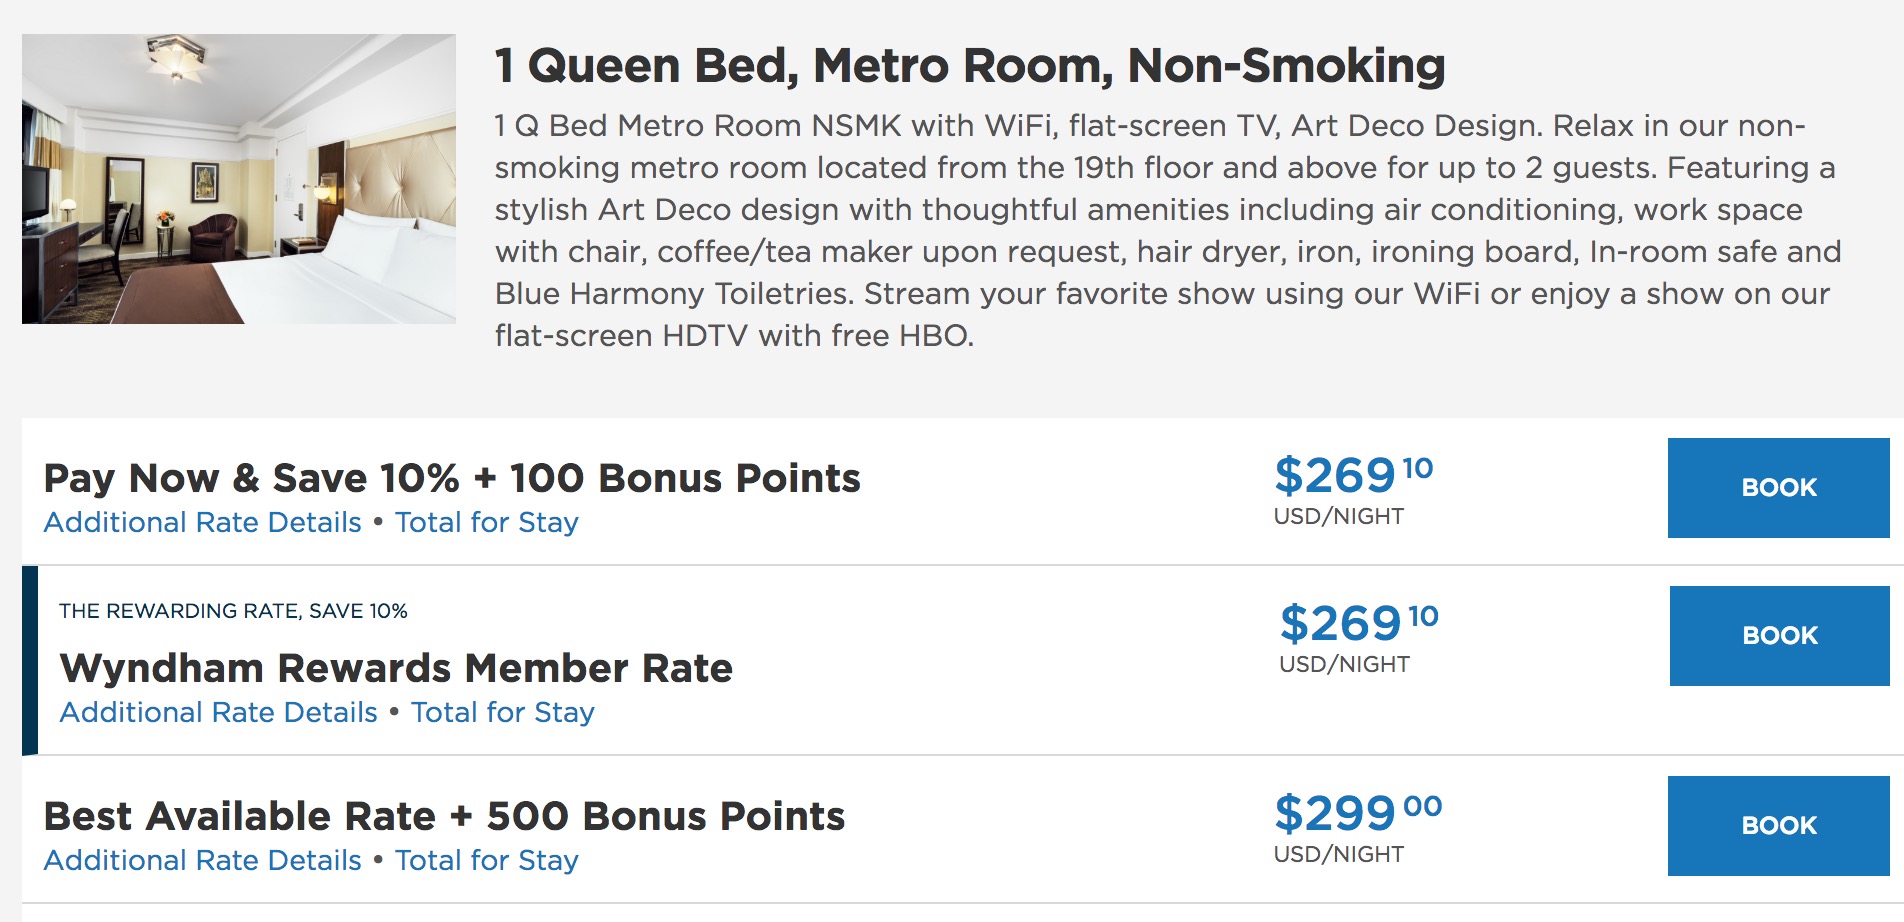Viewport: 1904px width, 922px height.
Task: Book the Best Available Rate option
Action: [1778, 826]
